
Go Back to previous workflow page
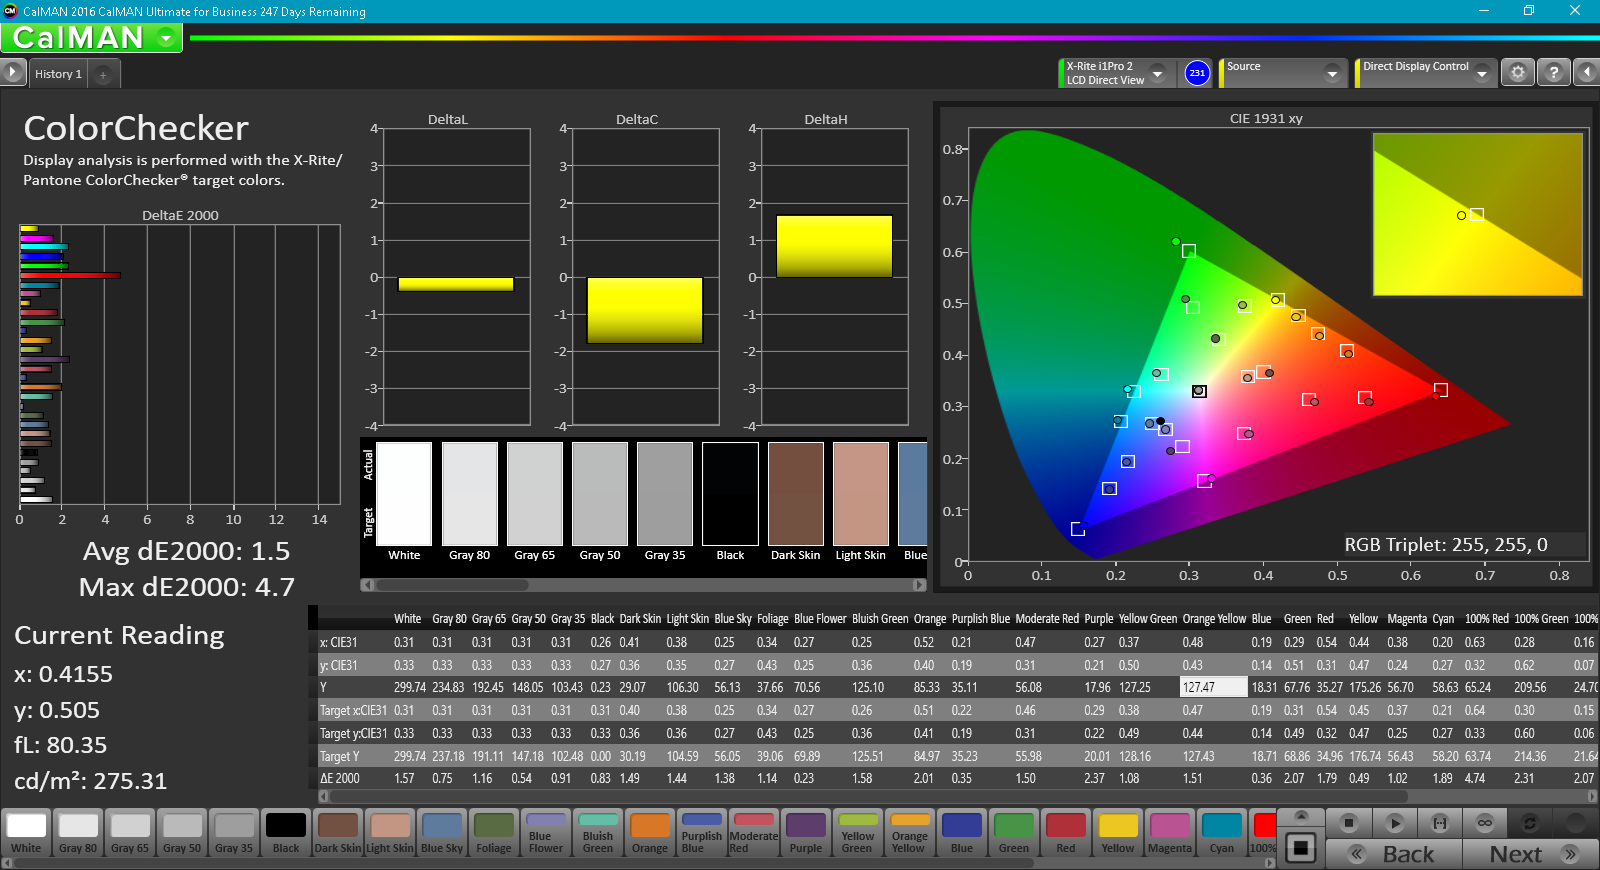pyautogui.click(x=1394, y=854)
